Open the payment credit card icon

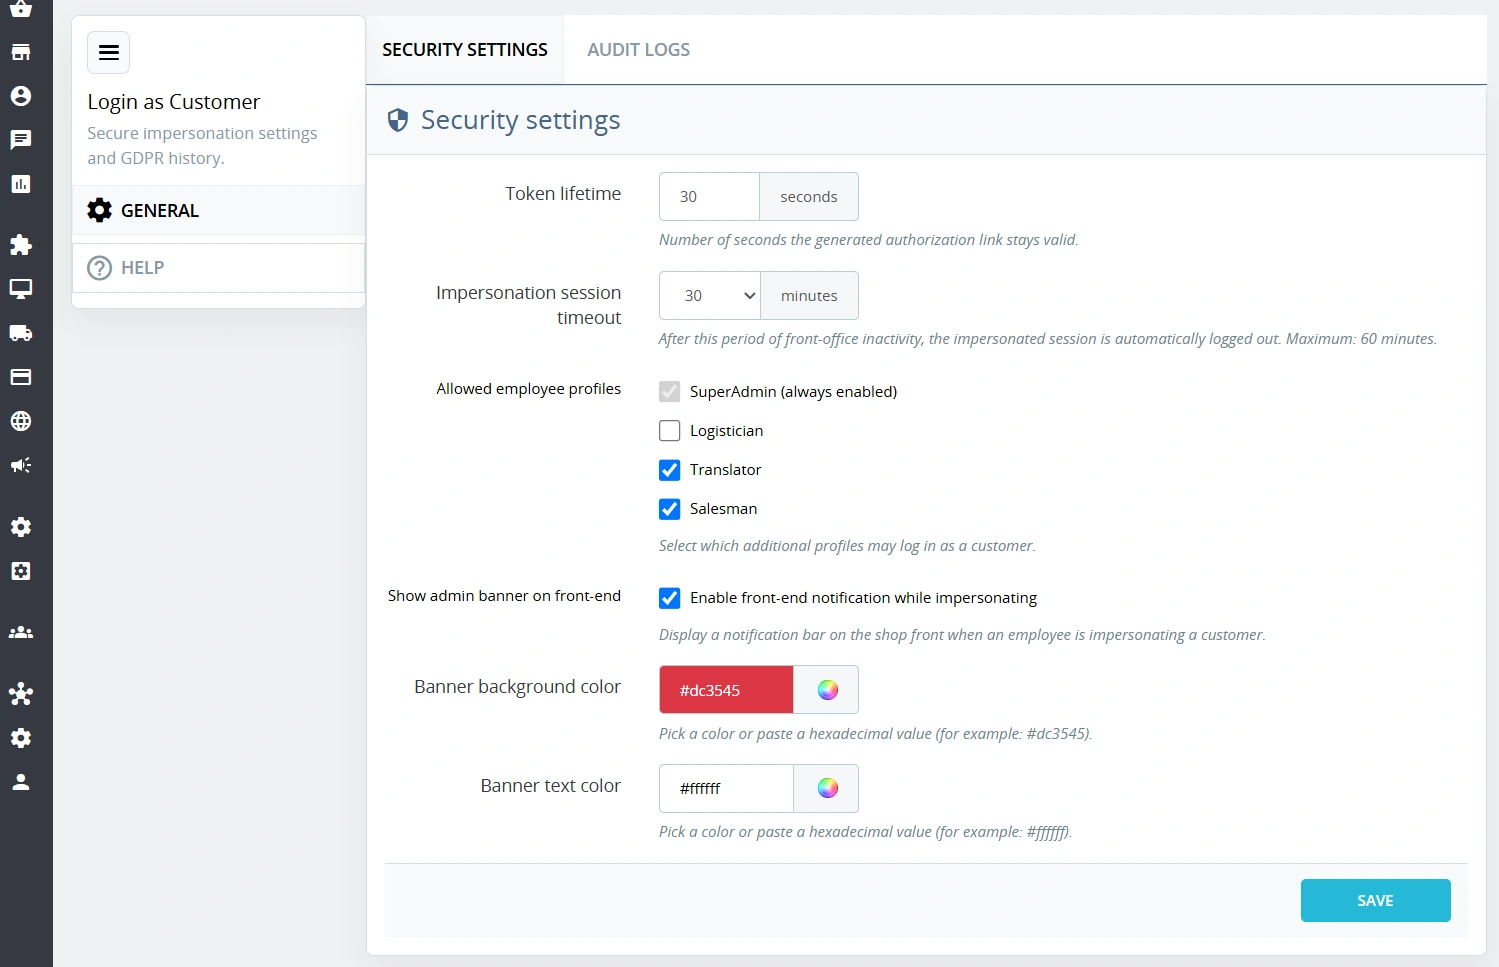click(x=21, y=377)
